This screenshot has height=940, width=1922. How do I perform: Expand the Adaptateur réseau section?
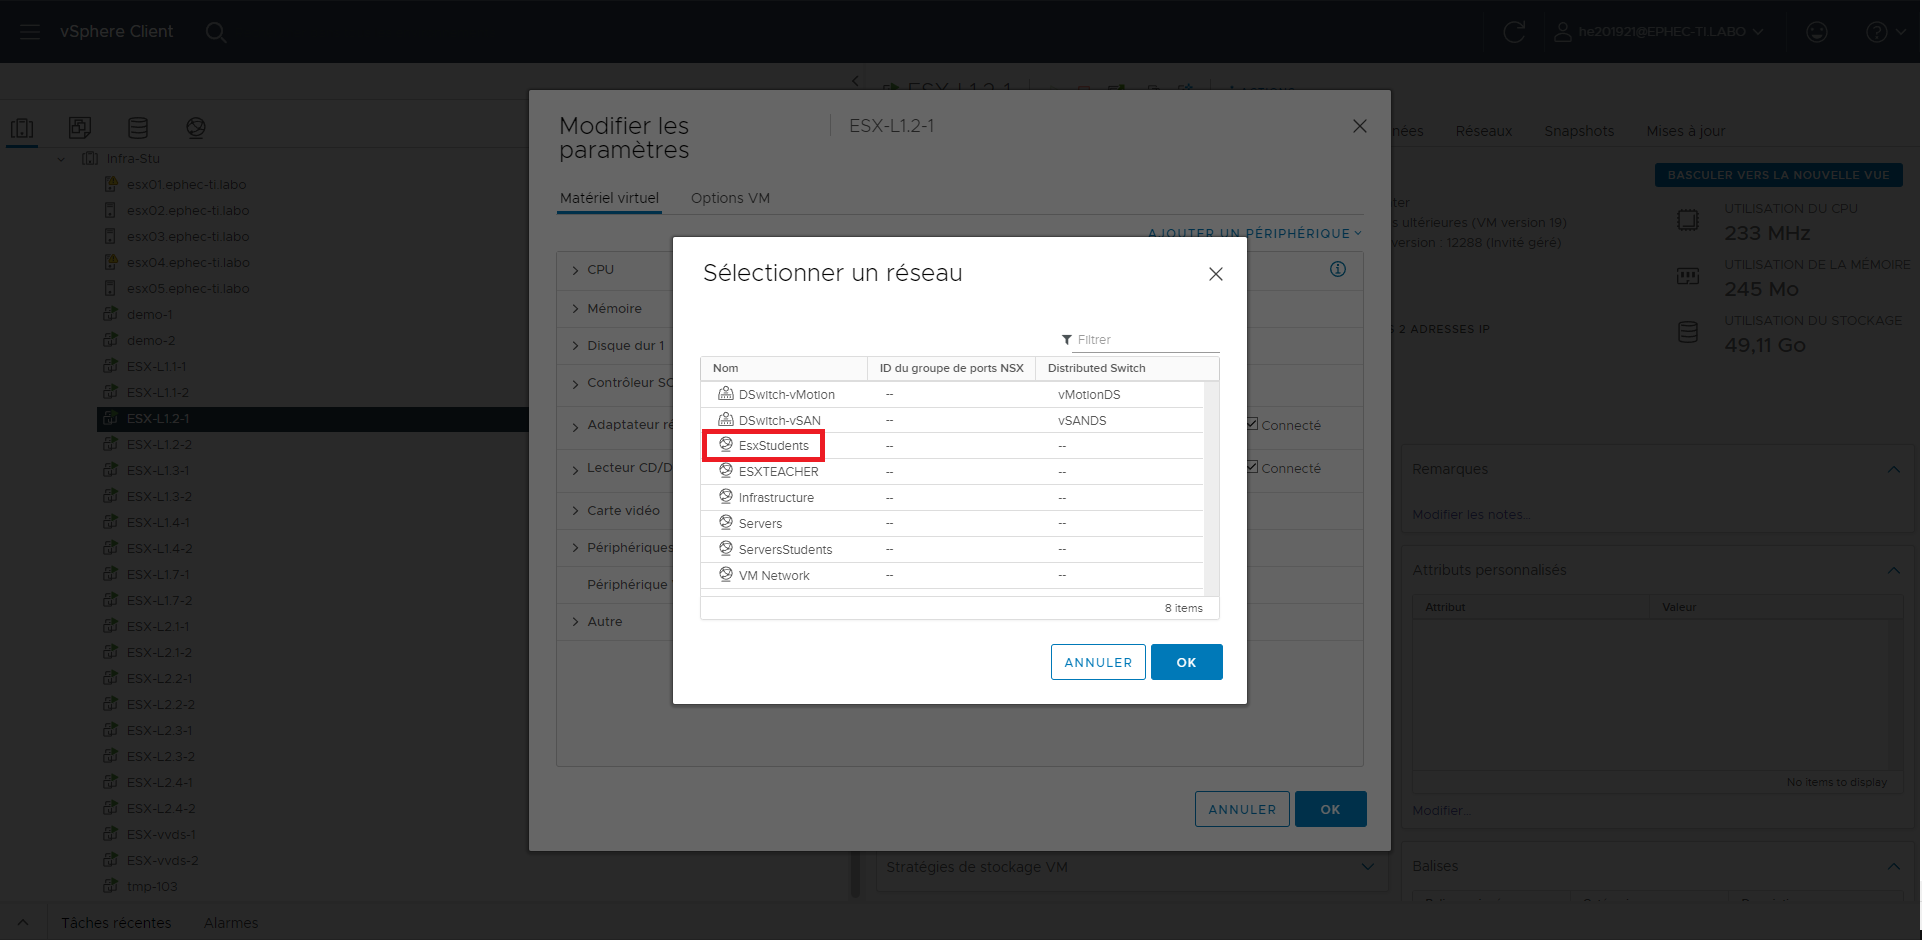click(576, 426)
